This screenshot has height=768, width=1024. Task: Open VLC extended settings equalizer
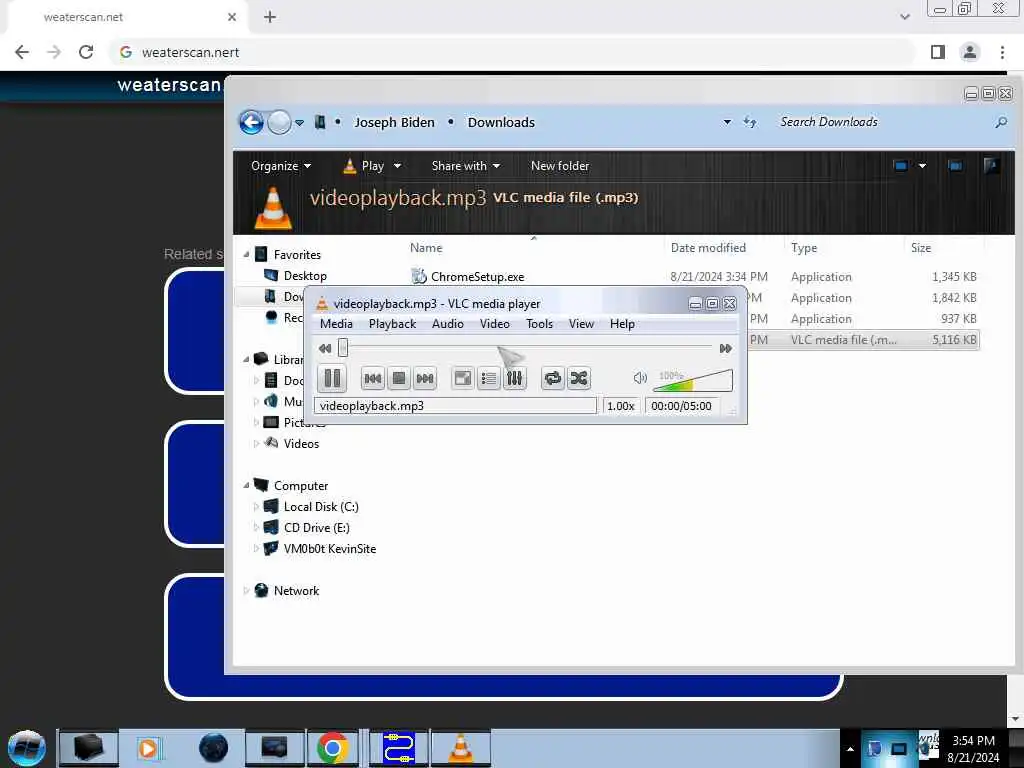click(x=515, y=378)
